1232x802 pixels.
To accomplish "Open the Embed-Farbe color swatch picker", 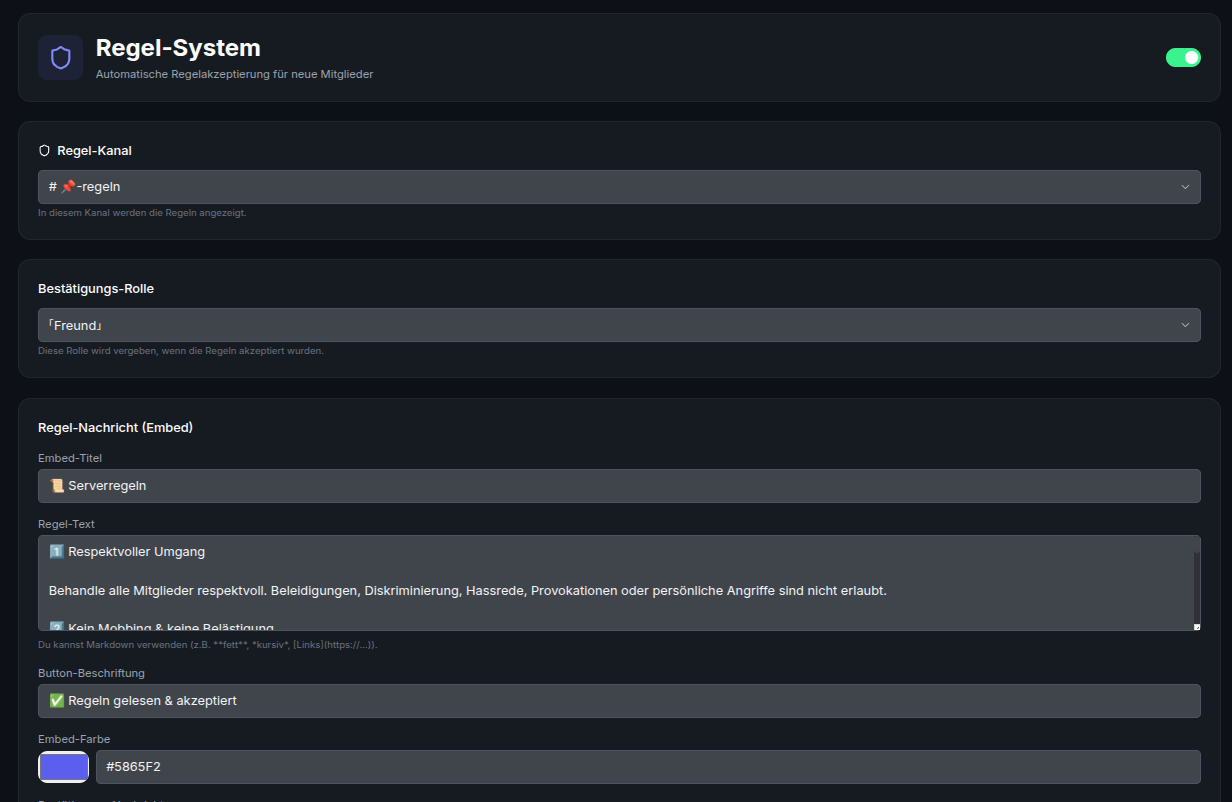I will 63,767.
